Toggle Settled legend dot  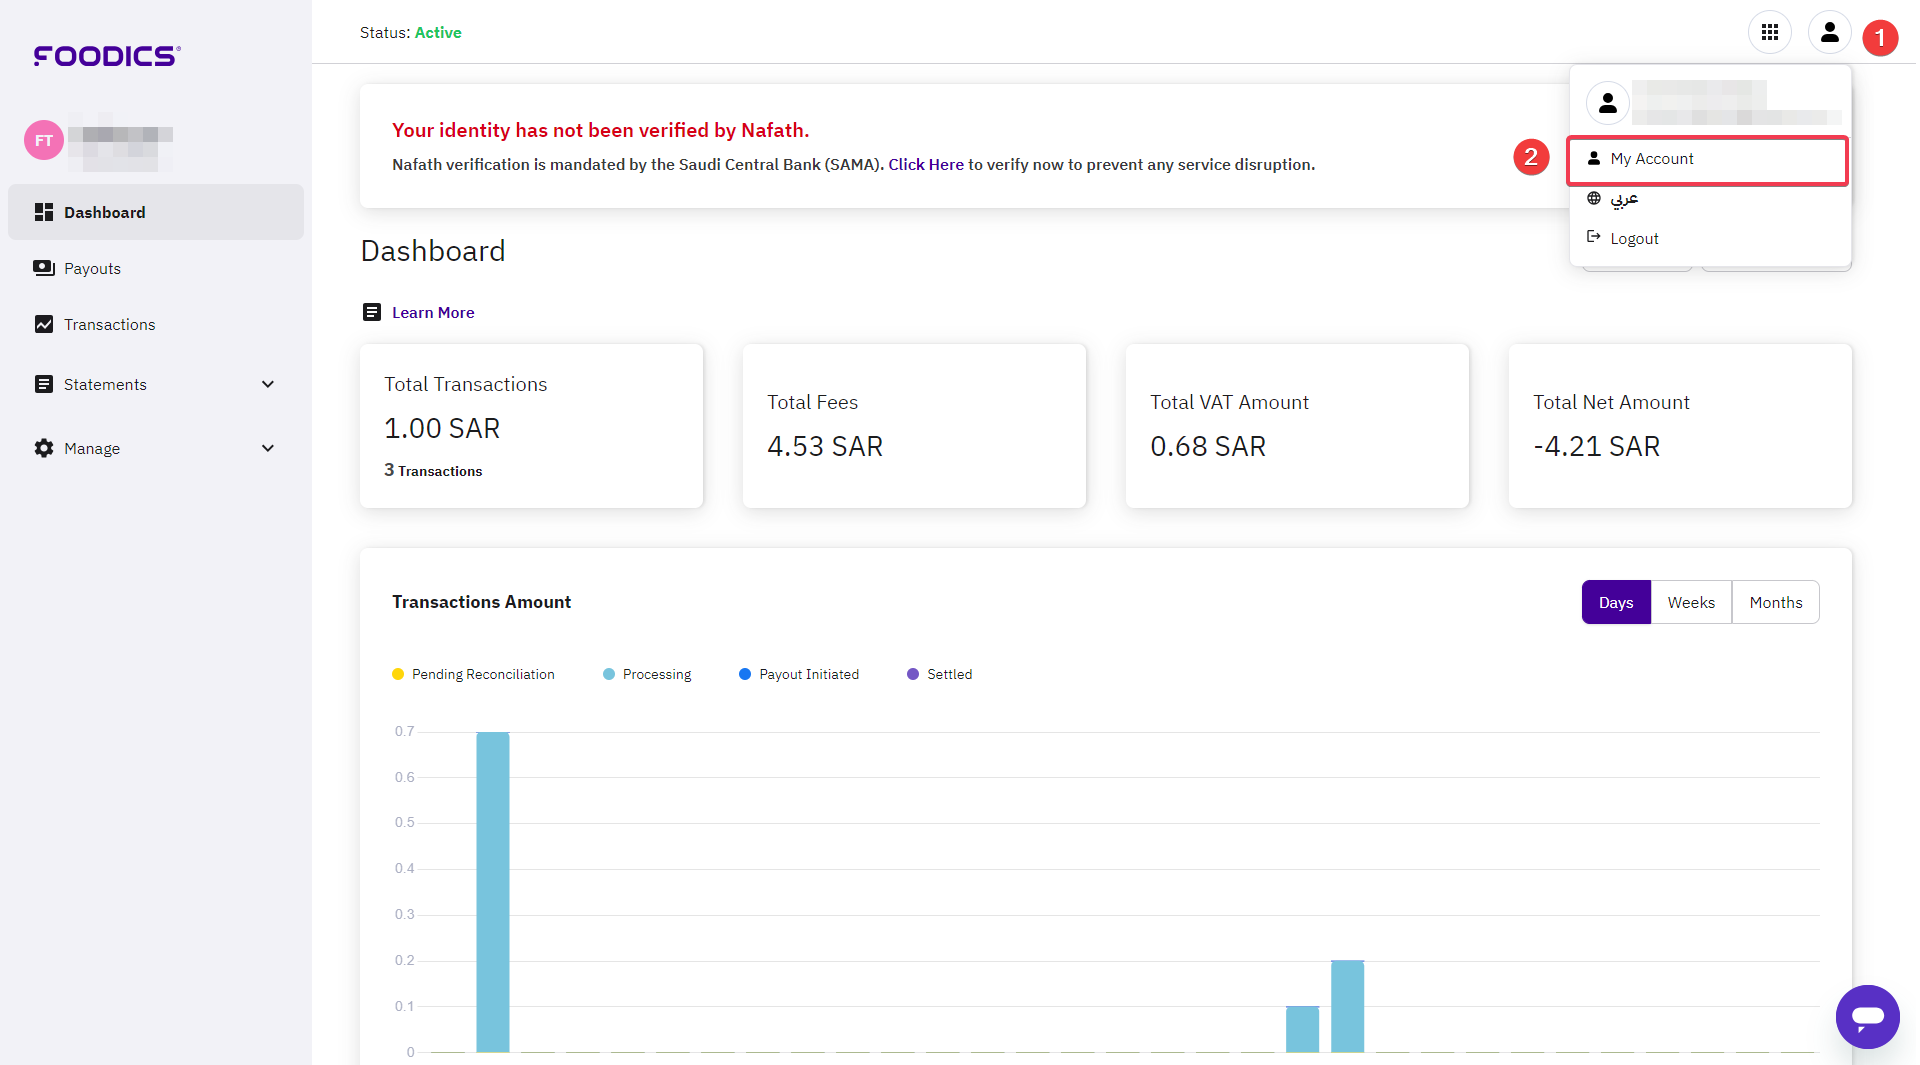[913, 674]
